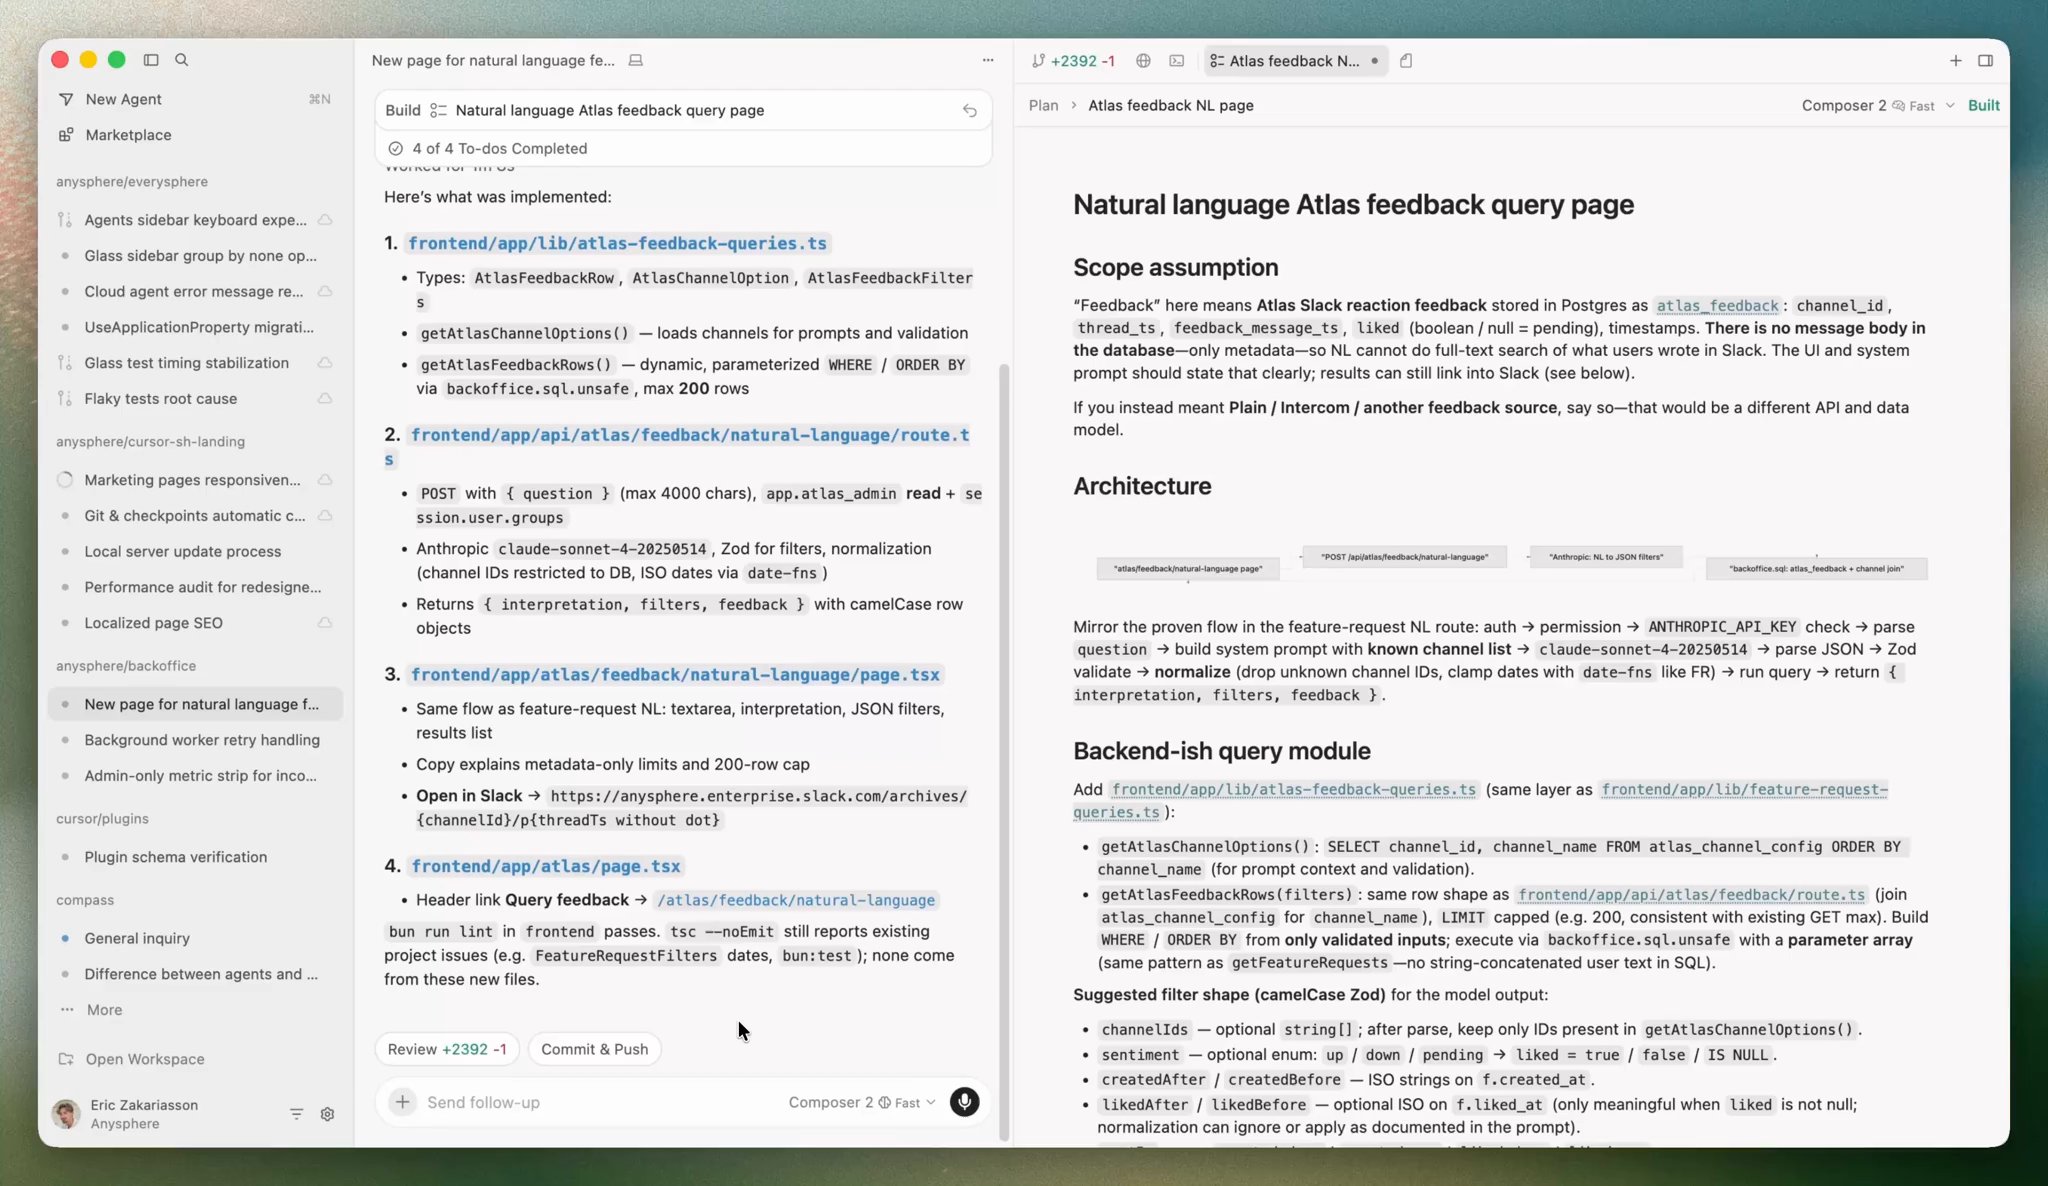The height and width of the screenshot is (1186, 2048).
Task: Click the search icon in sidebar header
Action: (182, 60)
